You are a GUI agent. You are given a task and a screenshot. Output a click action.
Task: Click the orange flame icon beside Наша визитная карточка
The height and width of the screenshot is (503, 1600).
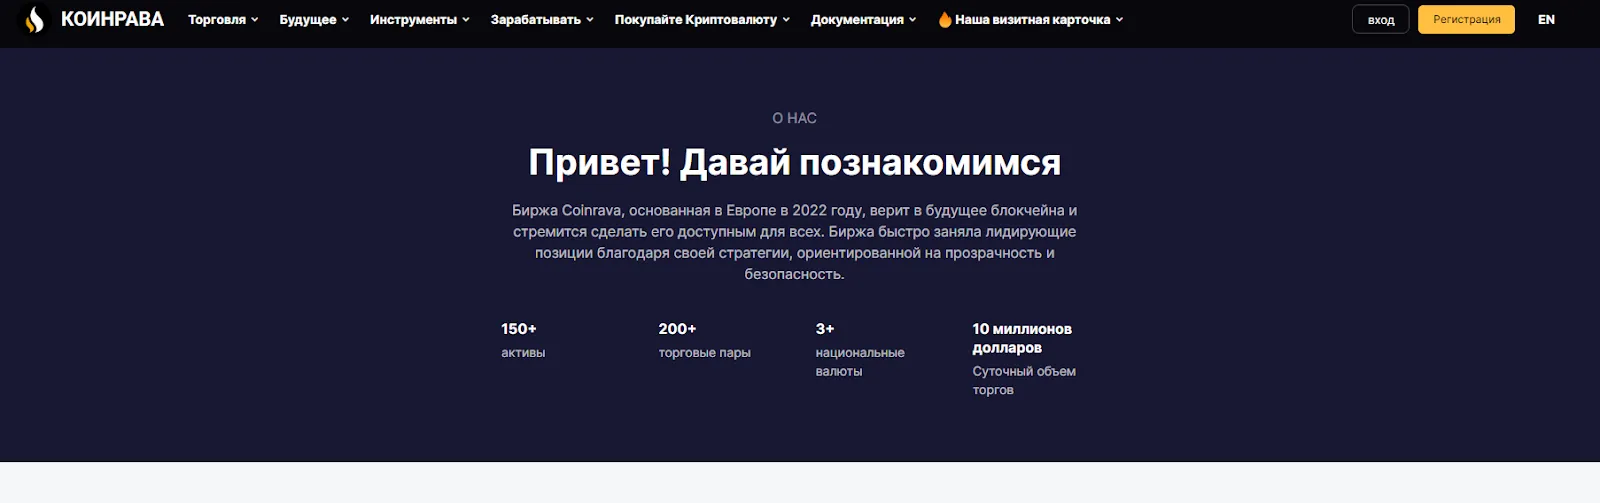click(x=945, y=19)
